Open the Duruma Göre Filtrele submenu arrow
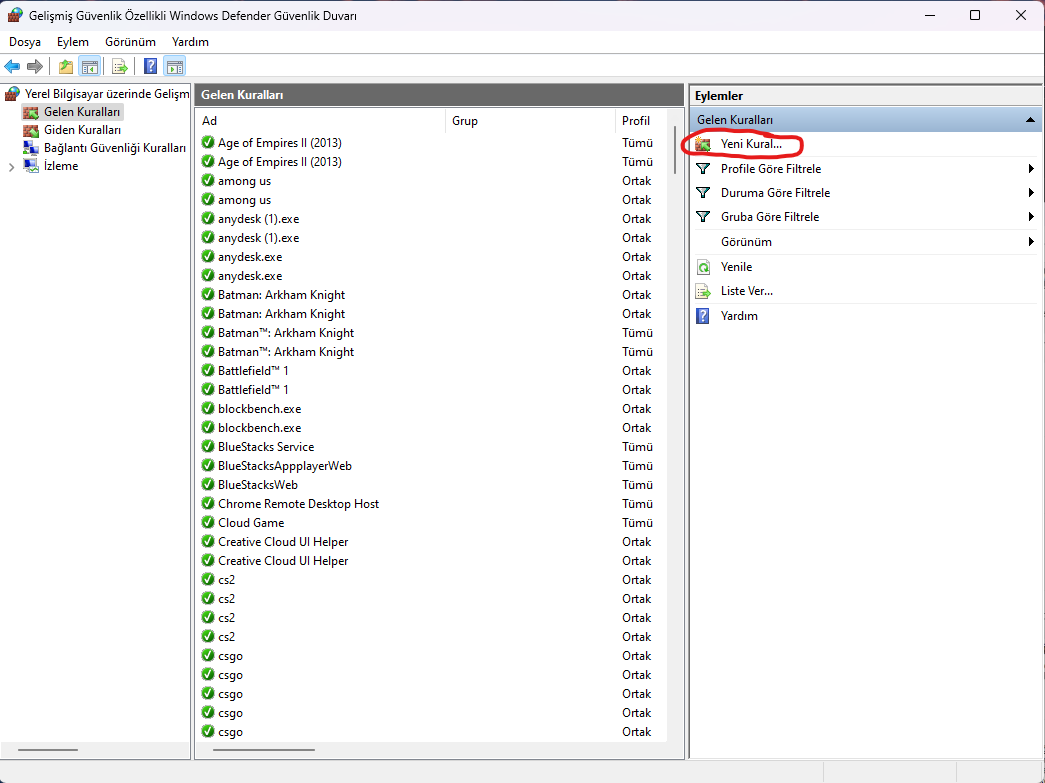This screenshot has width=1045, height=783. [1031, 193]
